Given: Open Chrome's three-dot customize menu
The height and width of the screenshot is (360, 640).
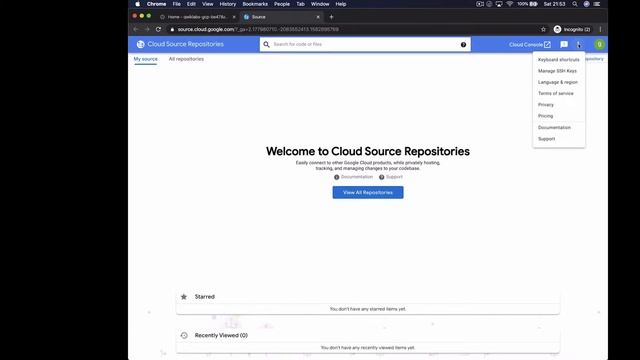Looking at the screenshot, I should [x=600, y=29].
